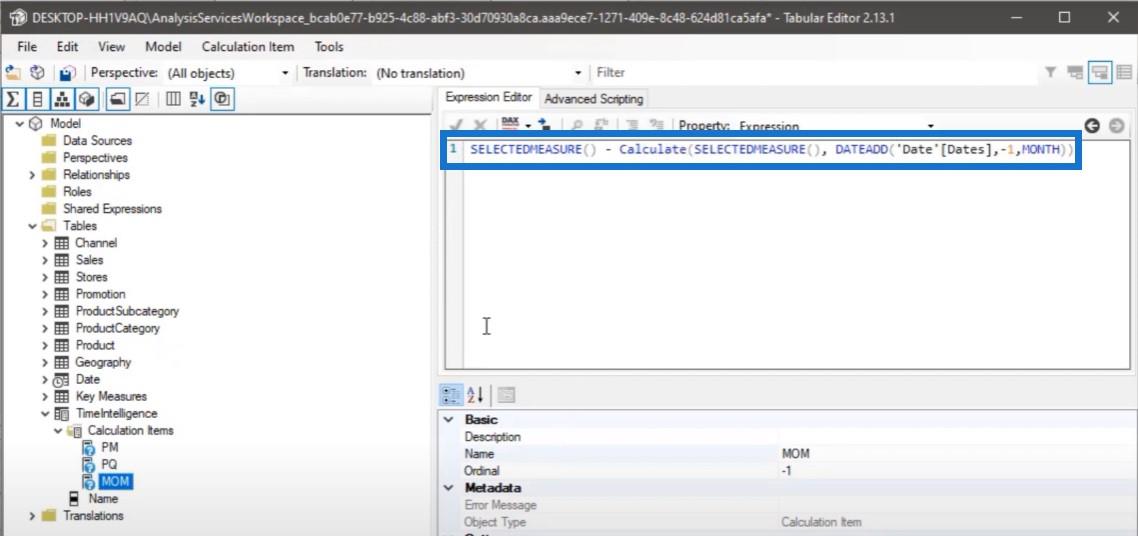Click the Filter input field
Image resolution: width=1138 pixels, height=536 pixels.
[x=816, y=73]
